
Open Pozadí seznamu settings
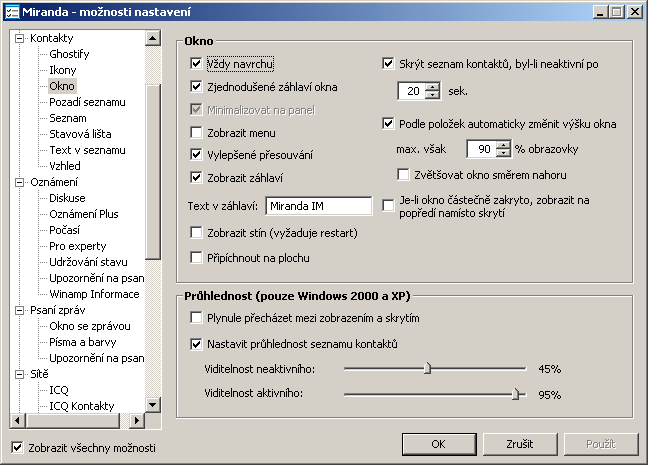87,102
